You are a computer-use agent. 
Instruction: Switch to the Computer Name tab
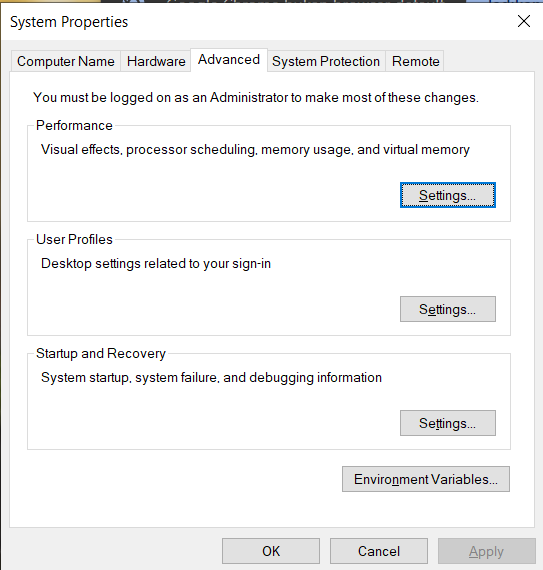tap(66, 61)
